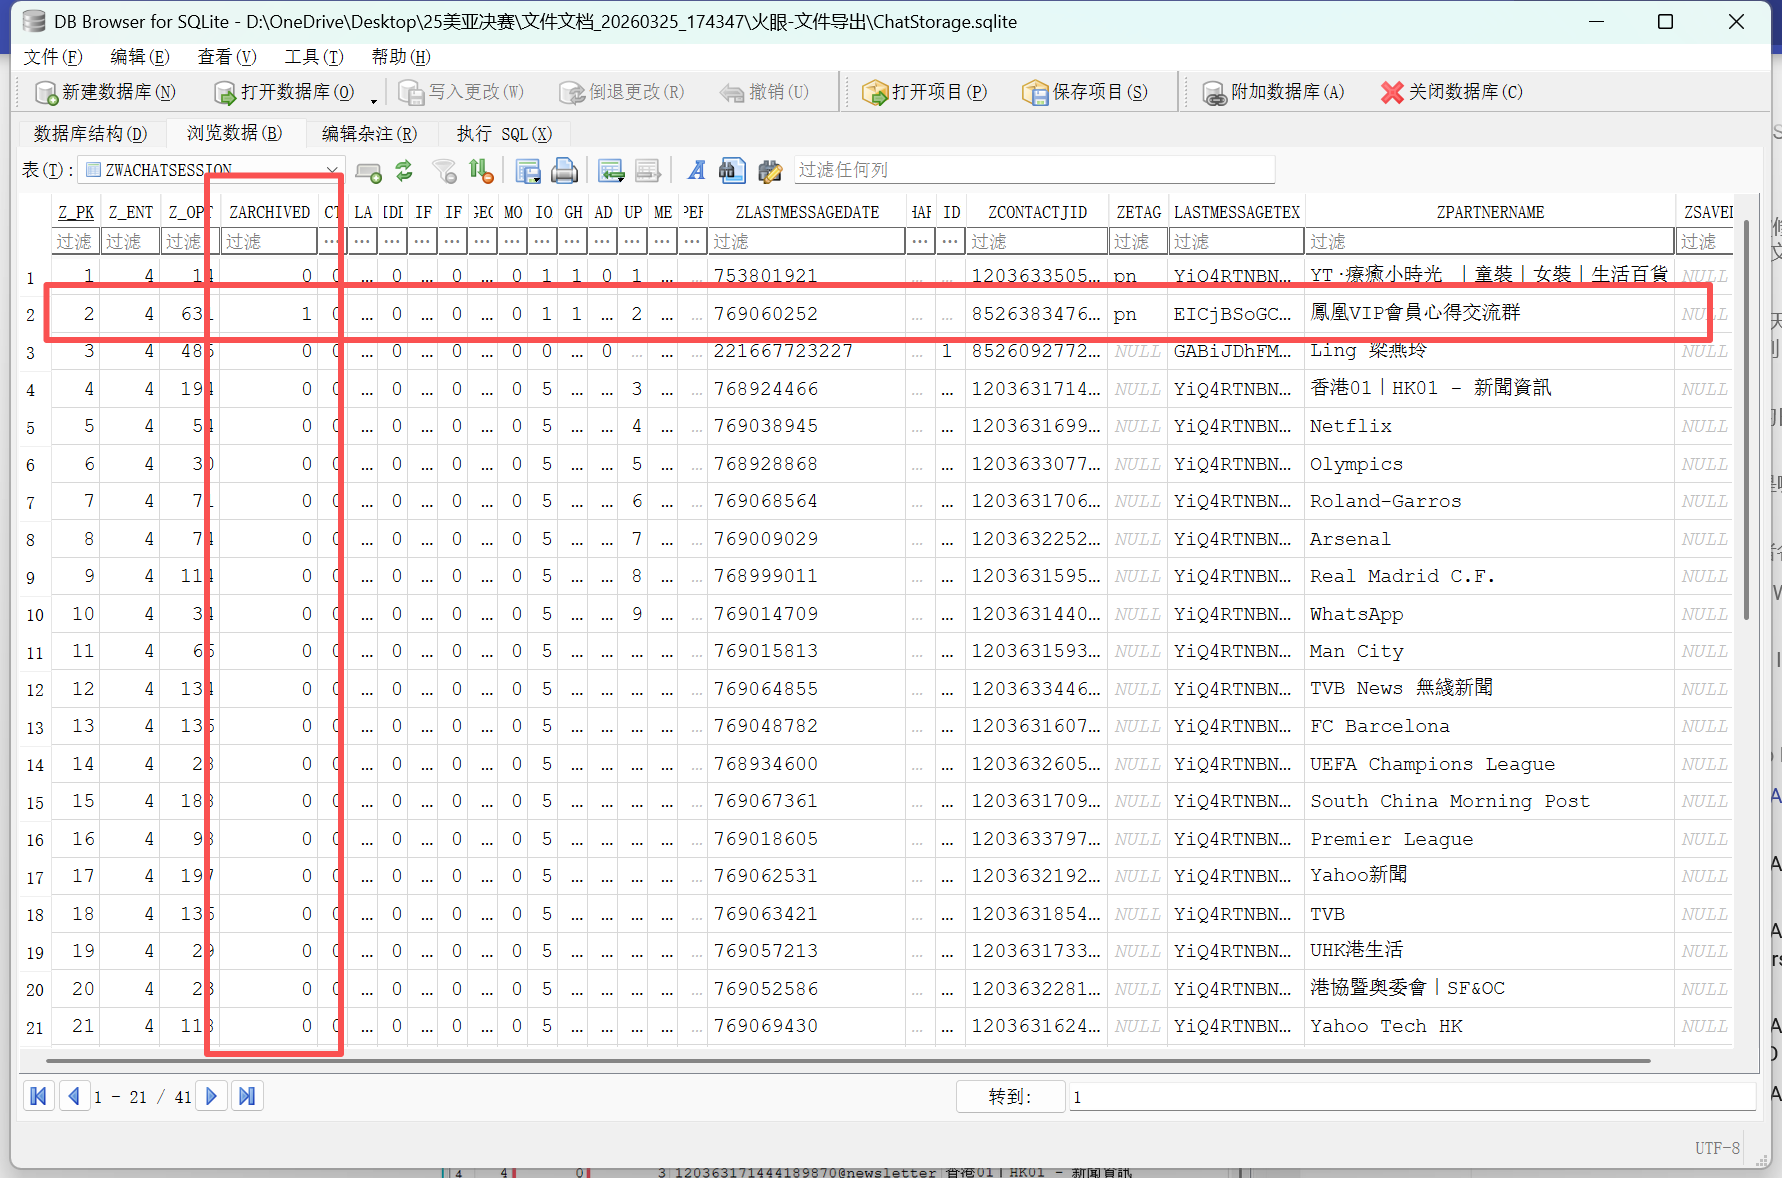Open the 帮助(H) menu
Viewport: 1782px width, 1178px height.
click(x=401, y=57)
